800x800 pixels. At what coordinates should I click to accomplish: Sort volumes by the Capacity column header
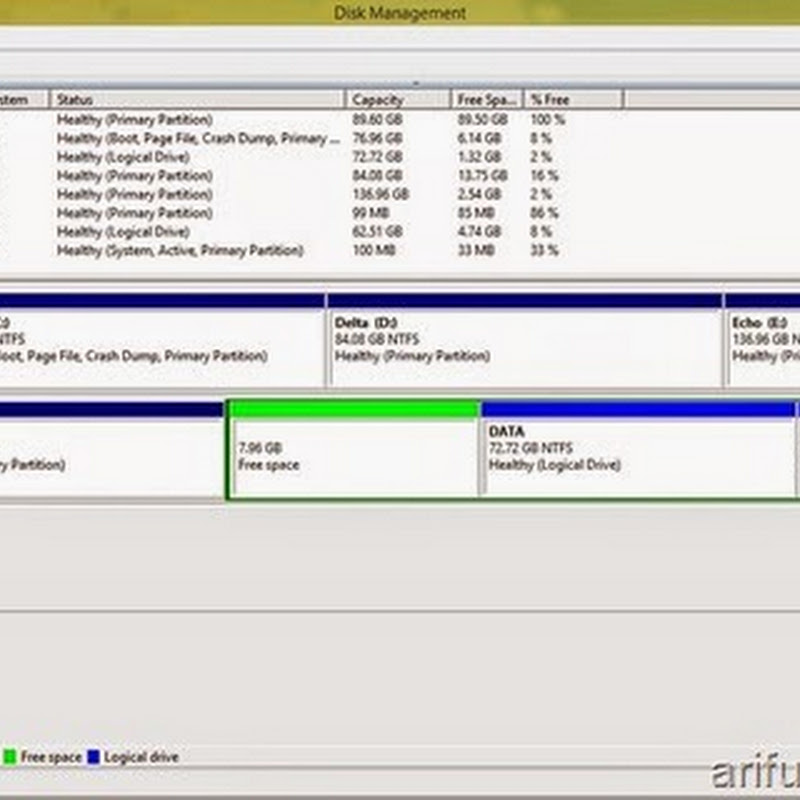tap(398, 99)
